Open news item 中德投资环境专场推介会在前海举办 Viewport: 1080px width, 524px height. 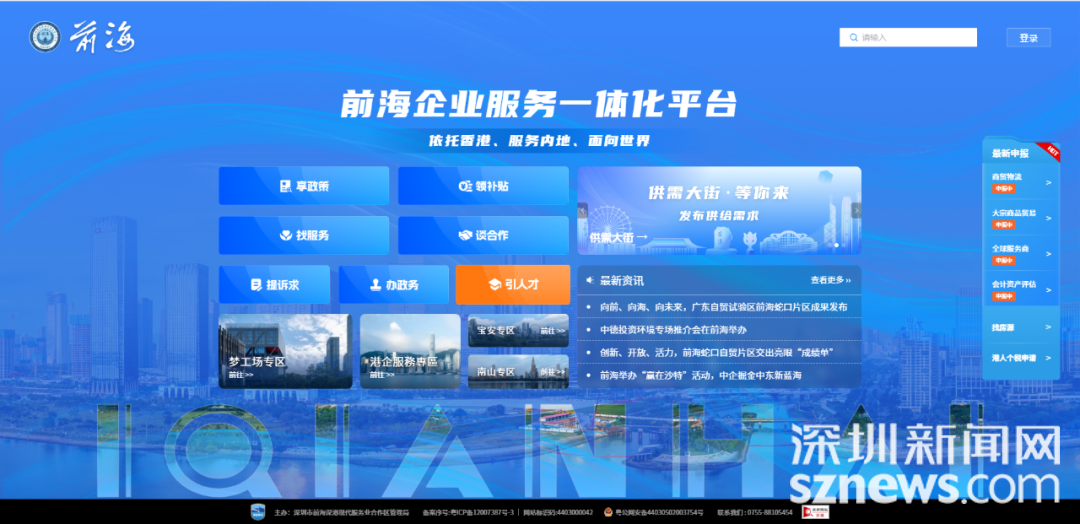673,329
